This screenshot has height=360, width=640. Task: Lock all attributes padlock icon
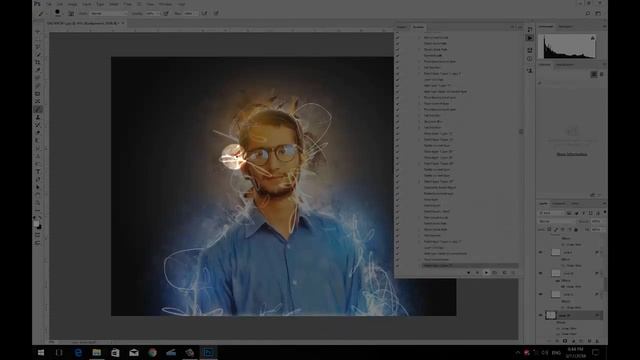576,229
